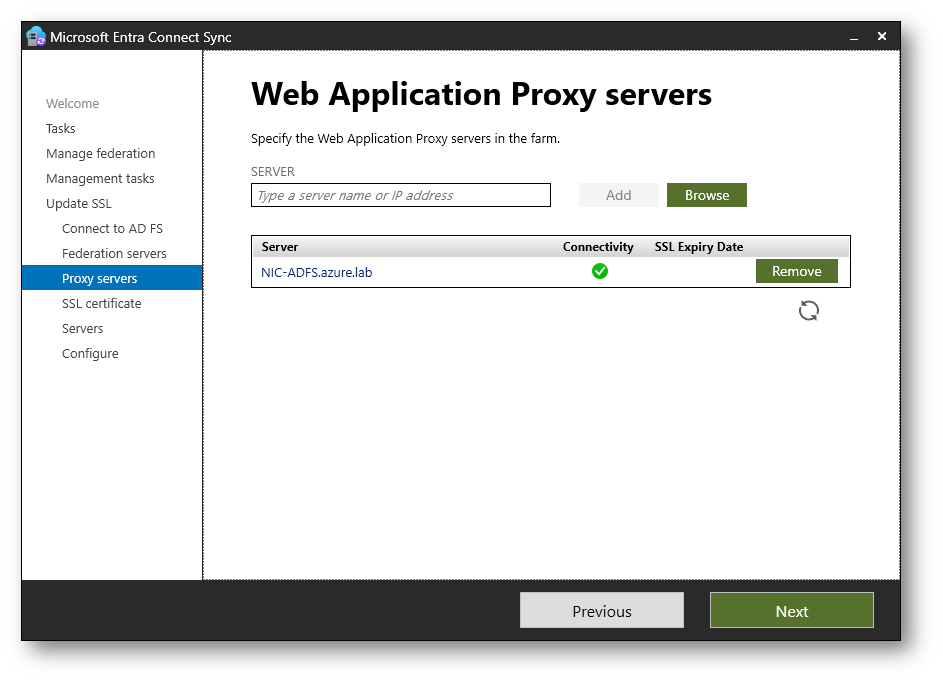943x683 pixels.
Task: Select the NIC-ADFS.azure.lab server entry
Action: [x=317, y=272]
